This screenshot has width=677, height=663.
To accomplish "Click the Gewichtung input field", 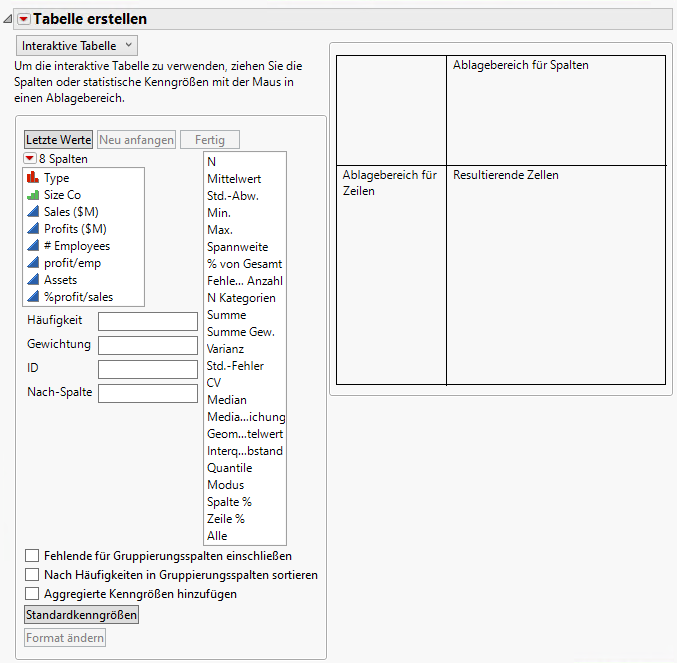I will pyautogui.click(x=148, y=345).
